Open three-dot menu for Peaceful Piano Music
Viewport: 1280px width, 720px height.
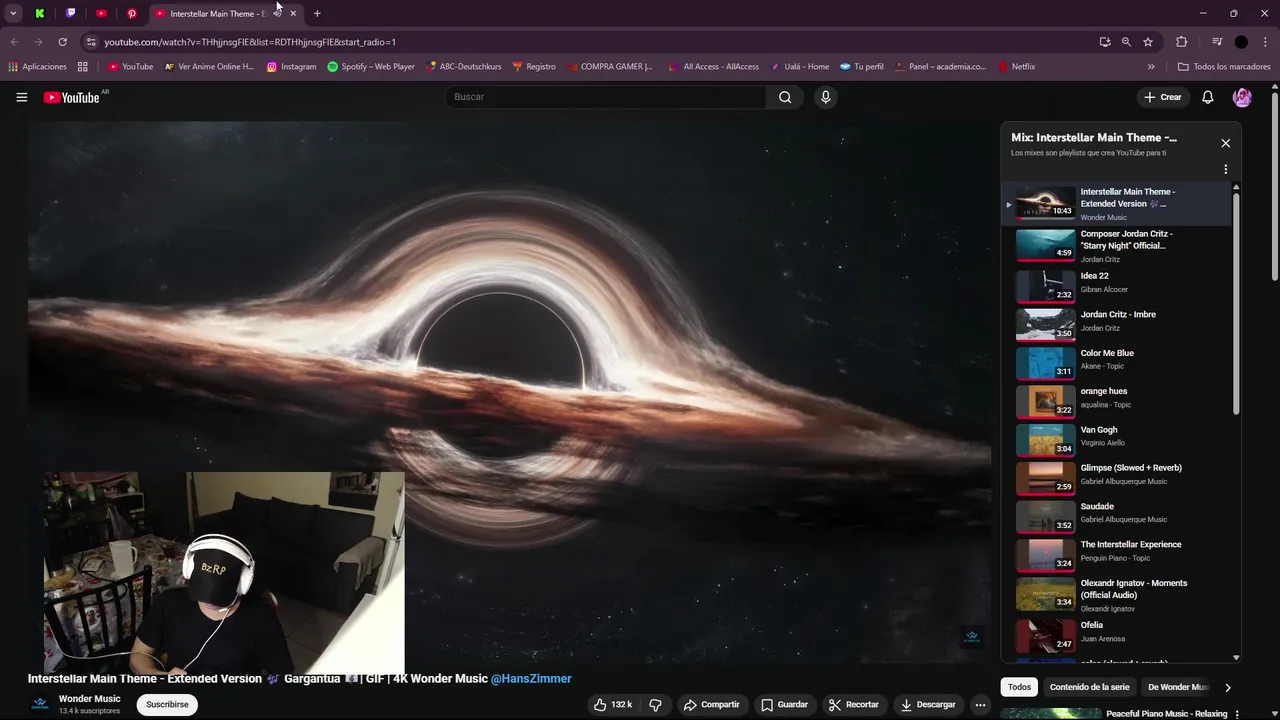(1237, 714)
